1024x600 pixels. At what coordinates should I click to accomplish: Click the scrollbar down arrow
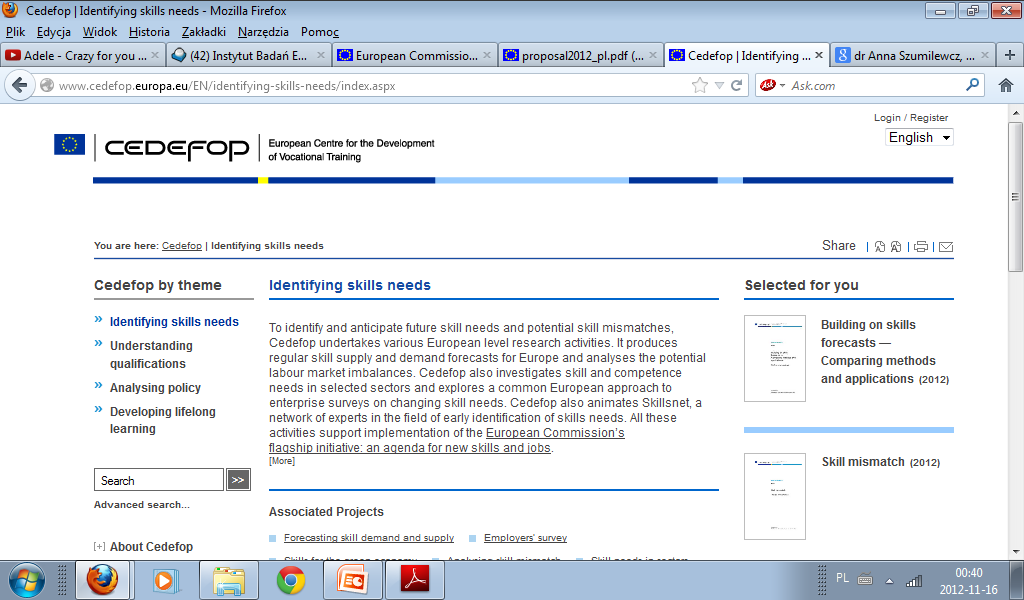[1016, 552]
